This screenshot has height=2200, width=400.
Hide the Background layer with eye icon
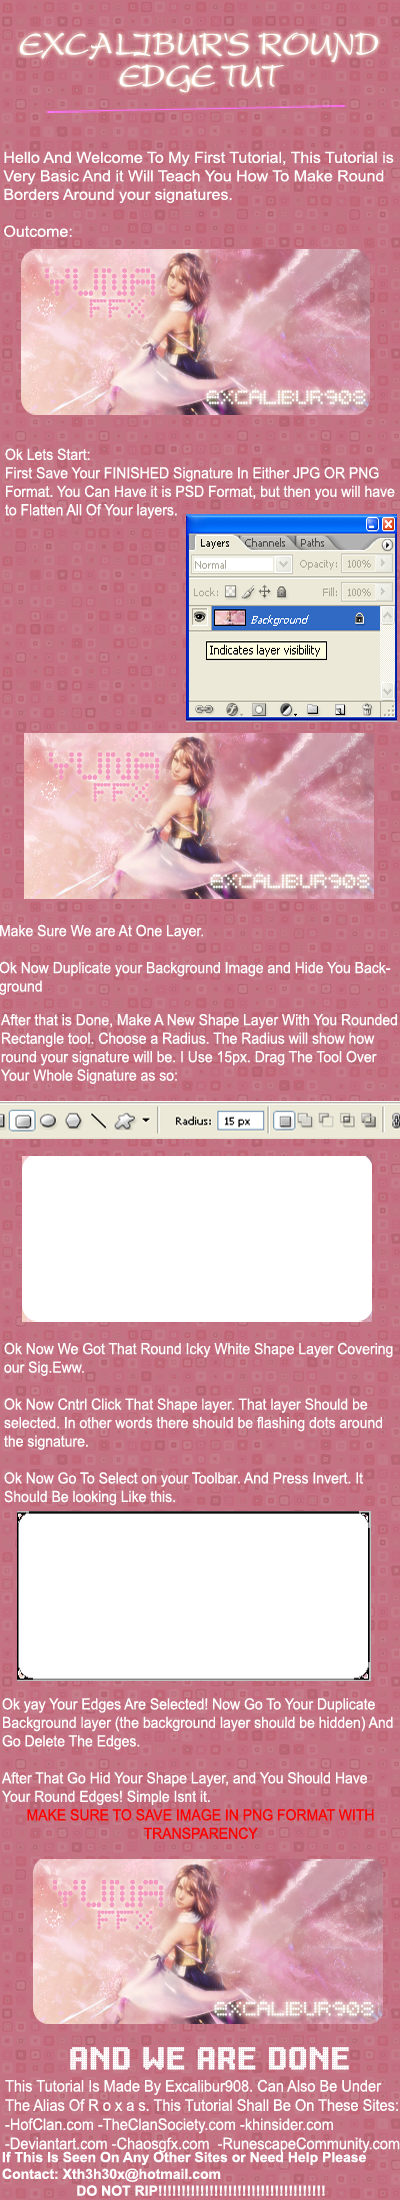tap(199, 618)
